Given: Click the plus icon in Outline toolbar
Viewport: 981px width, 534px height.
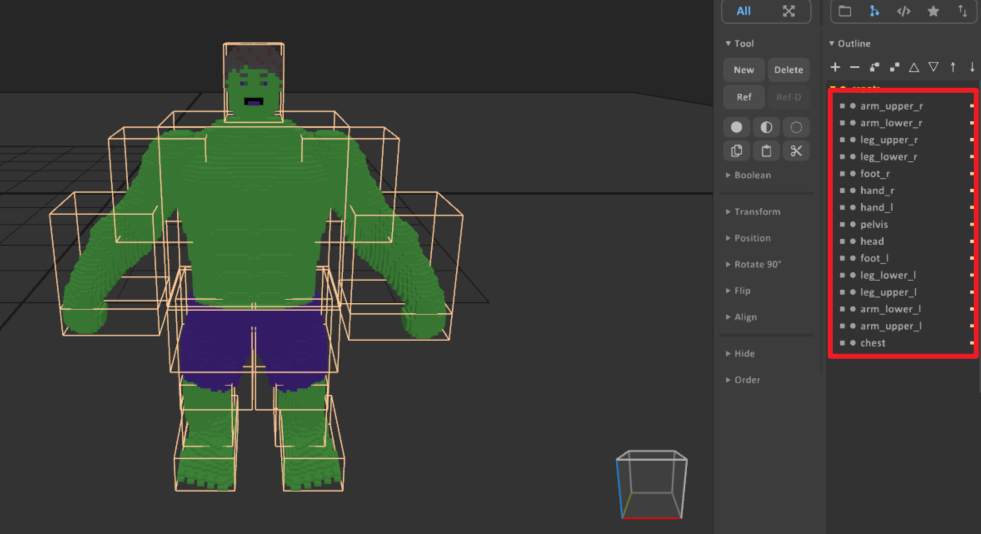Looking at the screenshot, I should point(835,67).
